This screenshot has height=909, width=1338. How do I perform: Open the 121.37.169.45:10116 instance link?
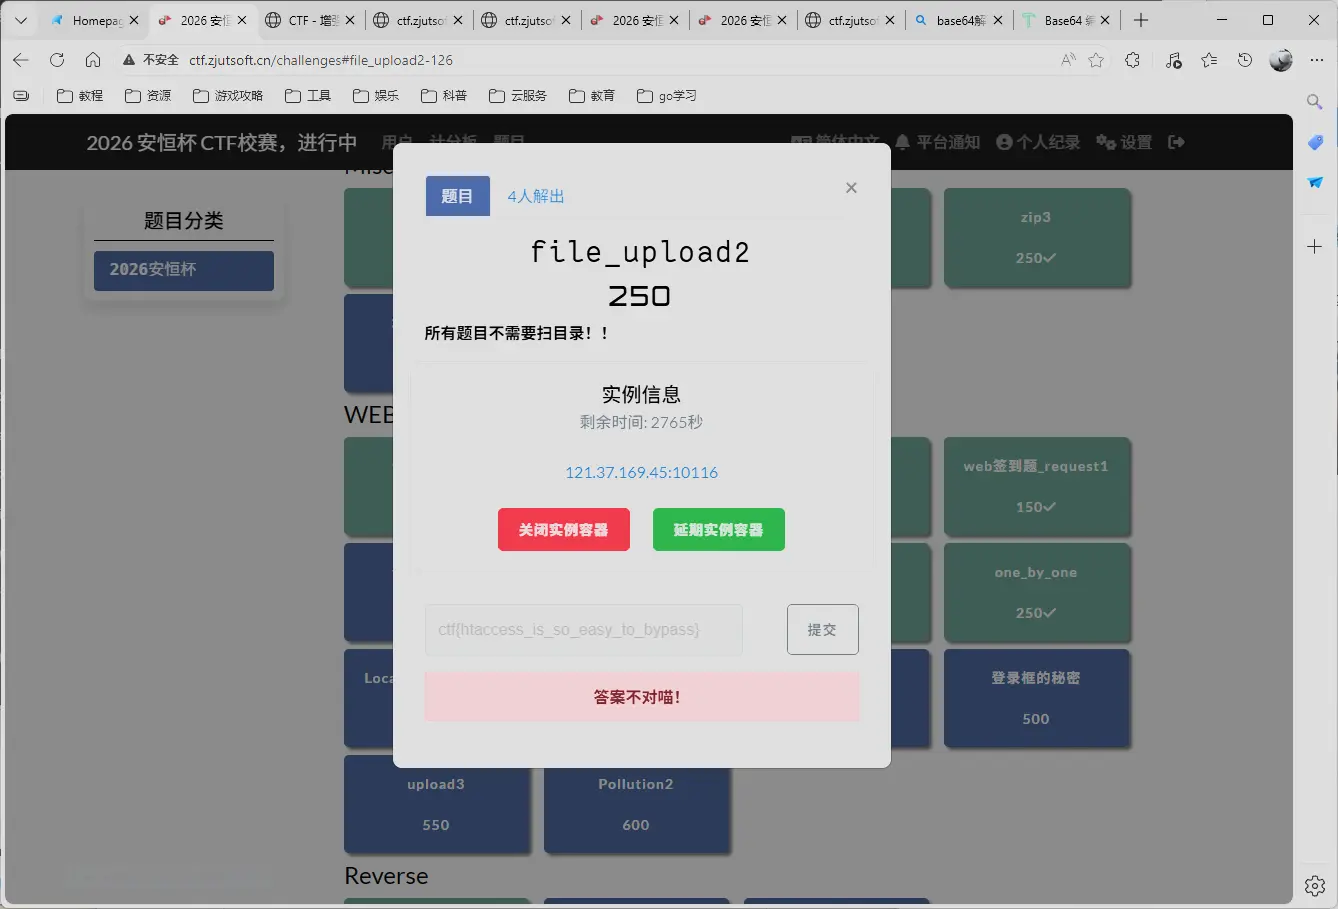(641, 473)
